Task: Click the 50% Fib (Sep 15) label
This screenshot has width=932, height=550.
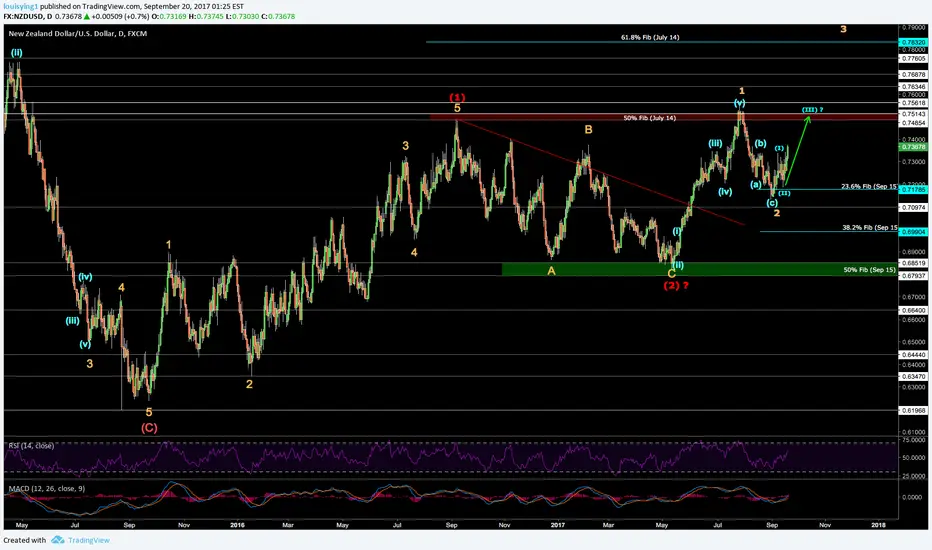Action: pos(869,269)
